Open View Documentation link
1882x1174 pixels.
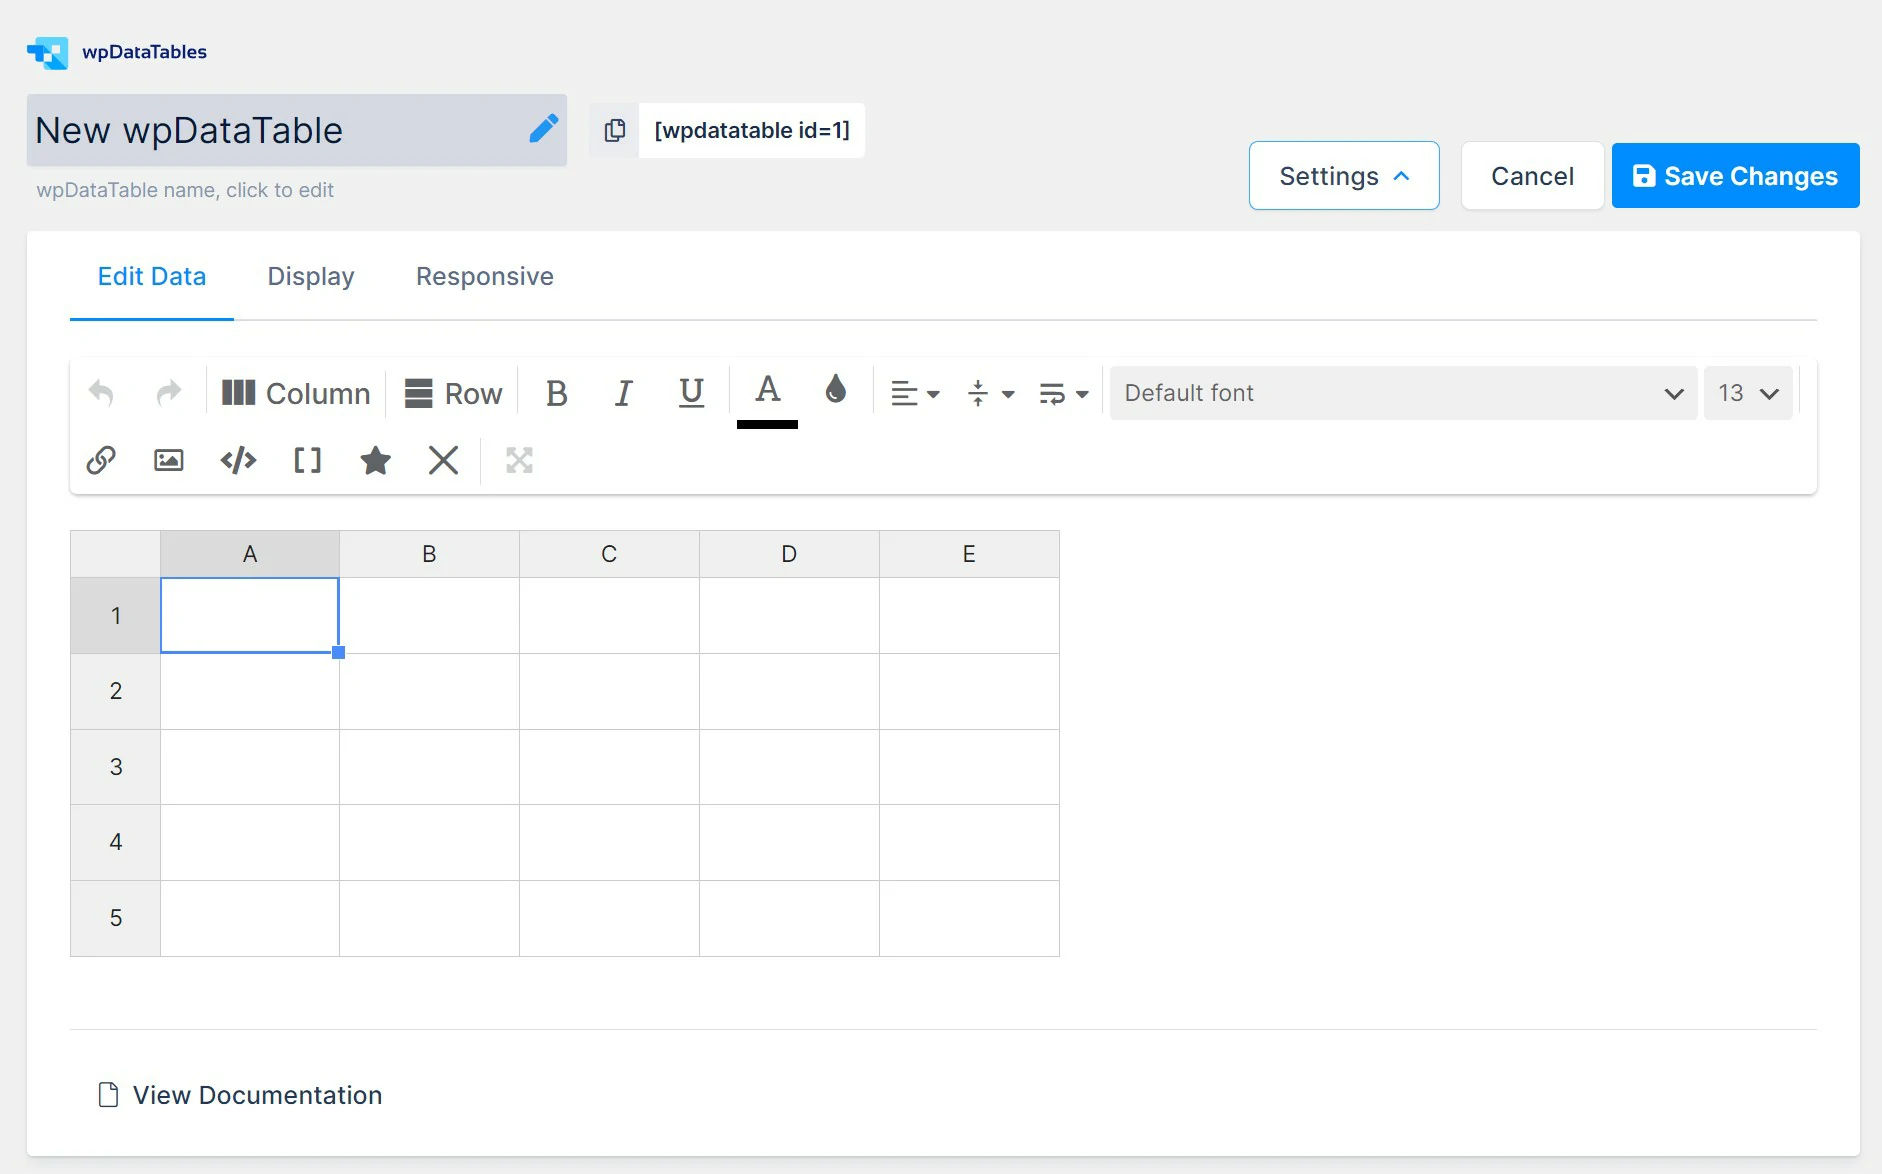(x=240, y=1095)
